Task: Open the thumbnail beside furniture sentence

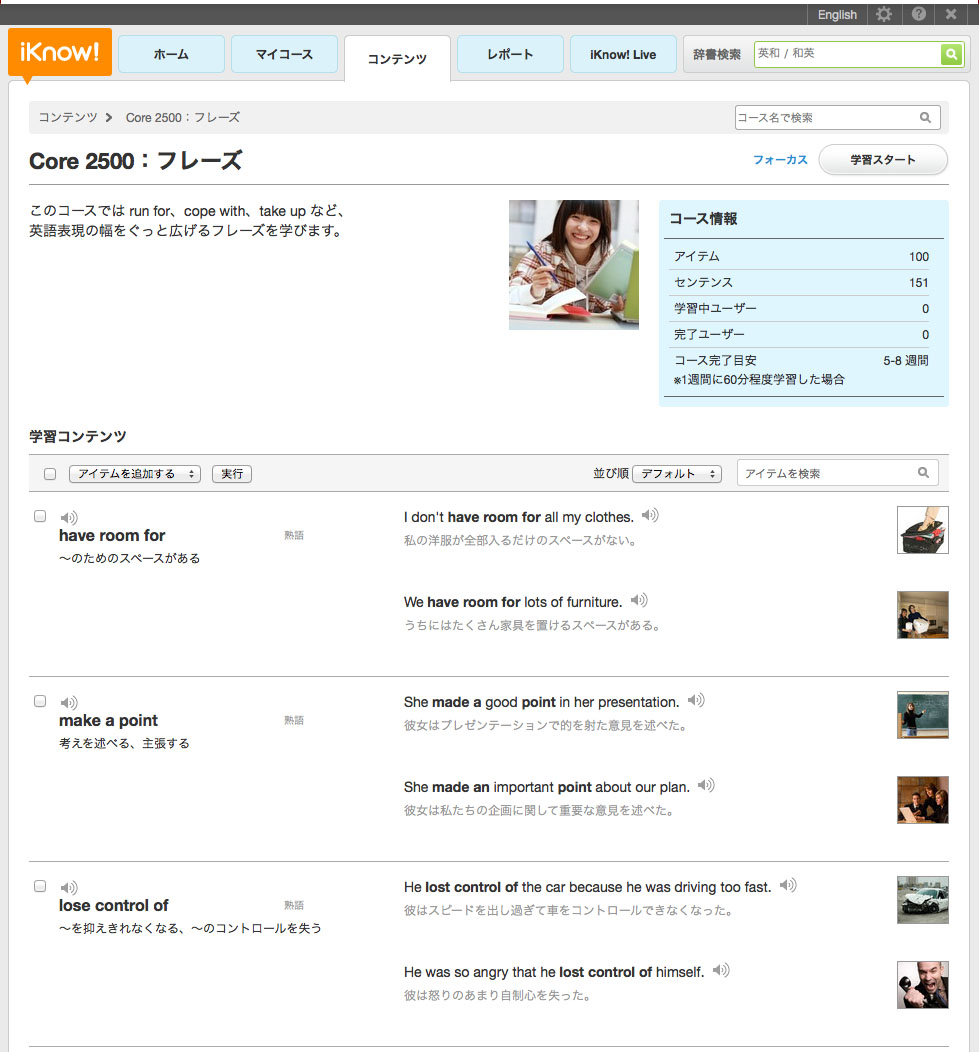Action: point(923,615)
